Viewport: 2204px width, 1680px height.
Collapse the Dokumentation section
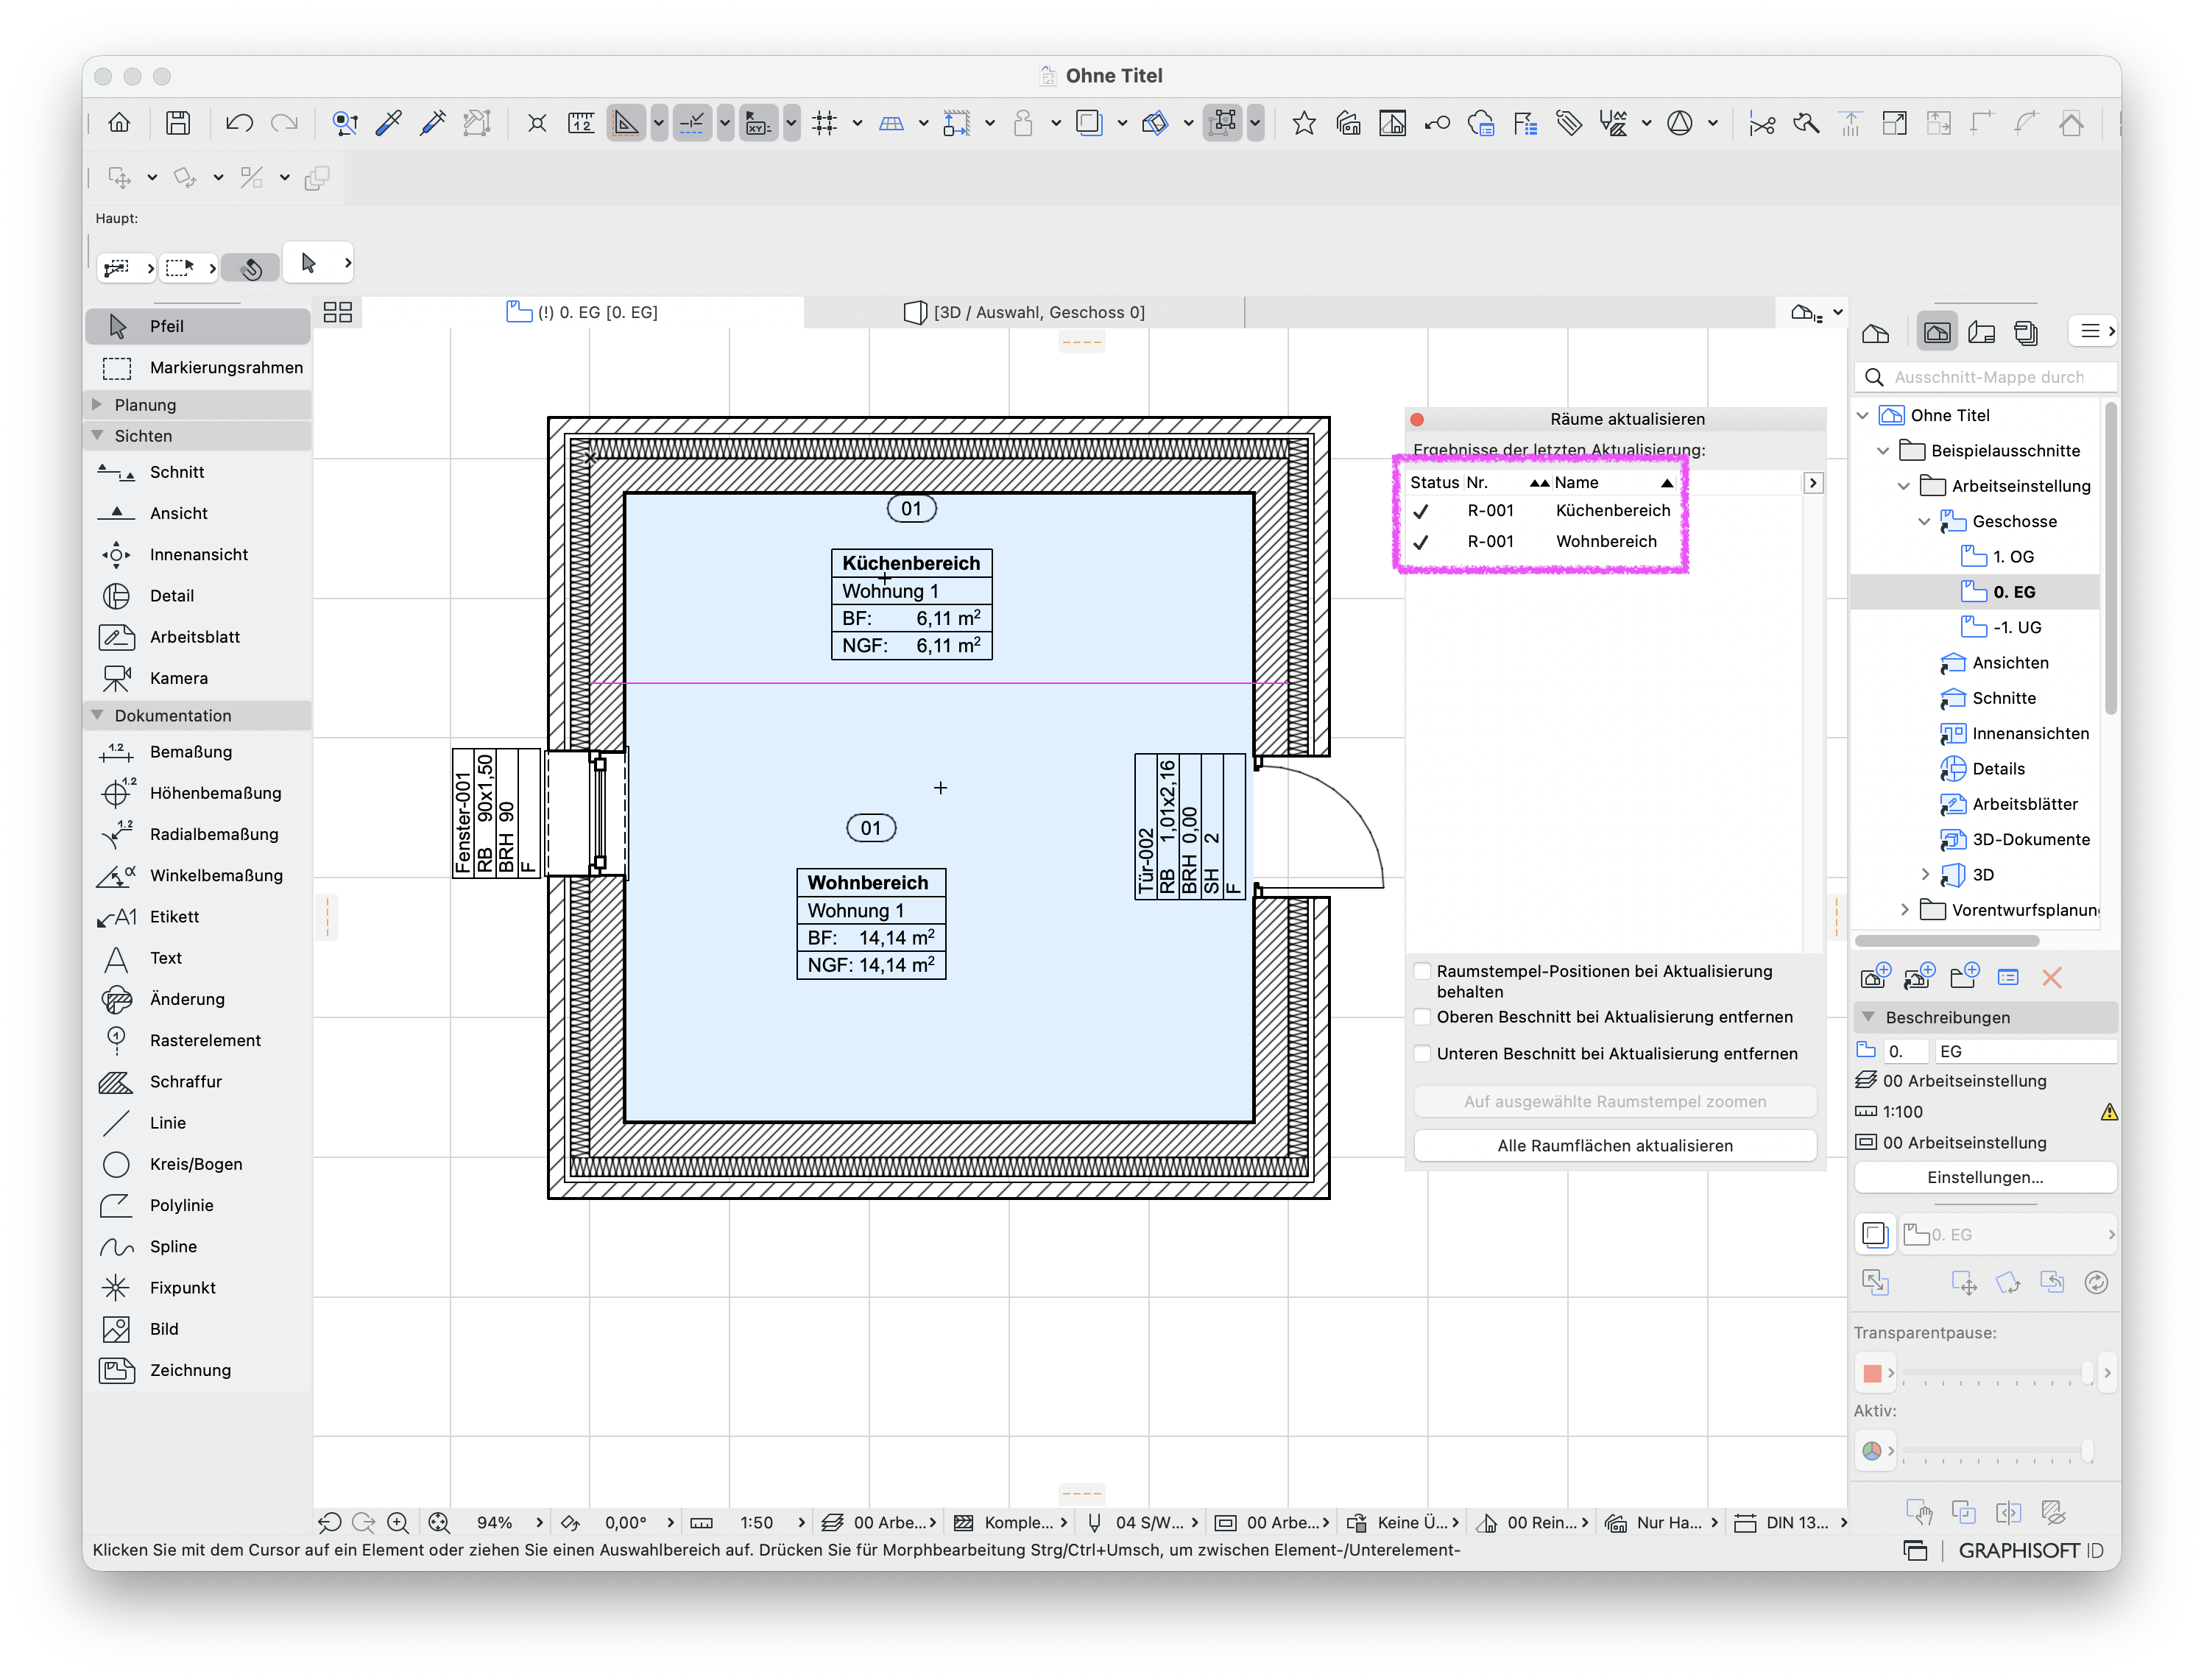click(x=98, y=716)
